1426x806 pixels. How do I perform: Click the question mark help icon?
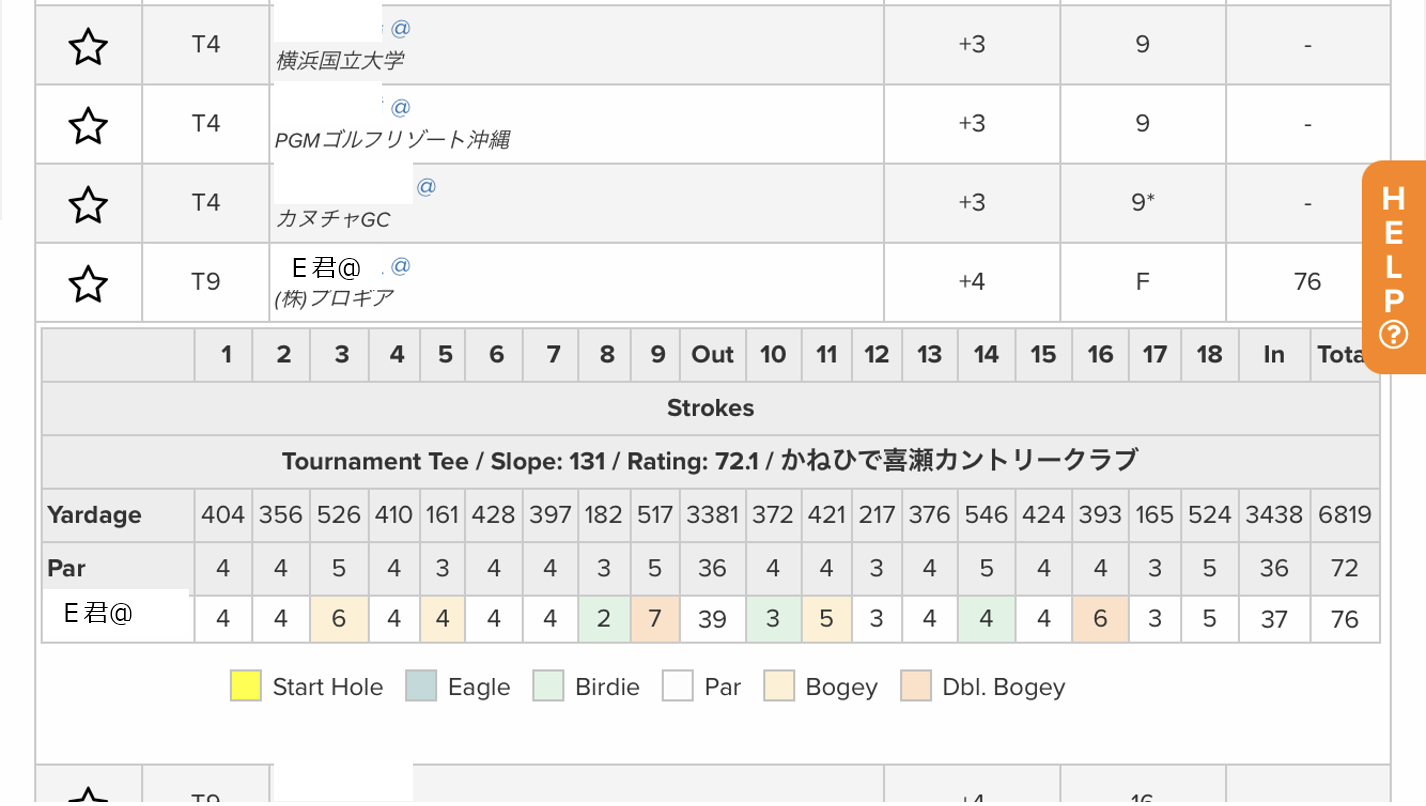1393,334
